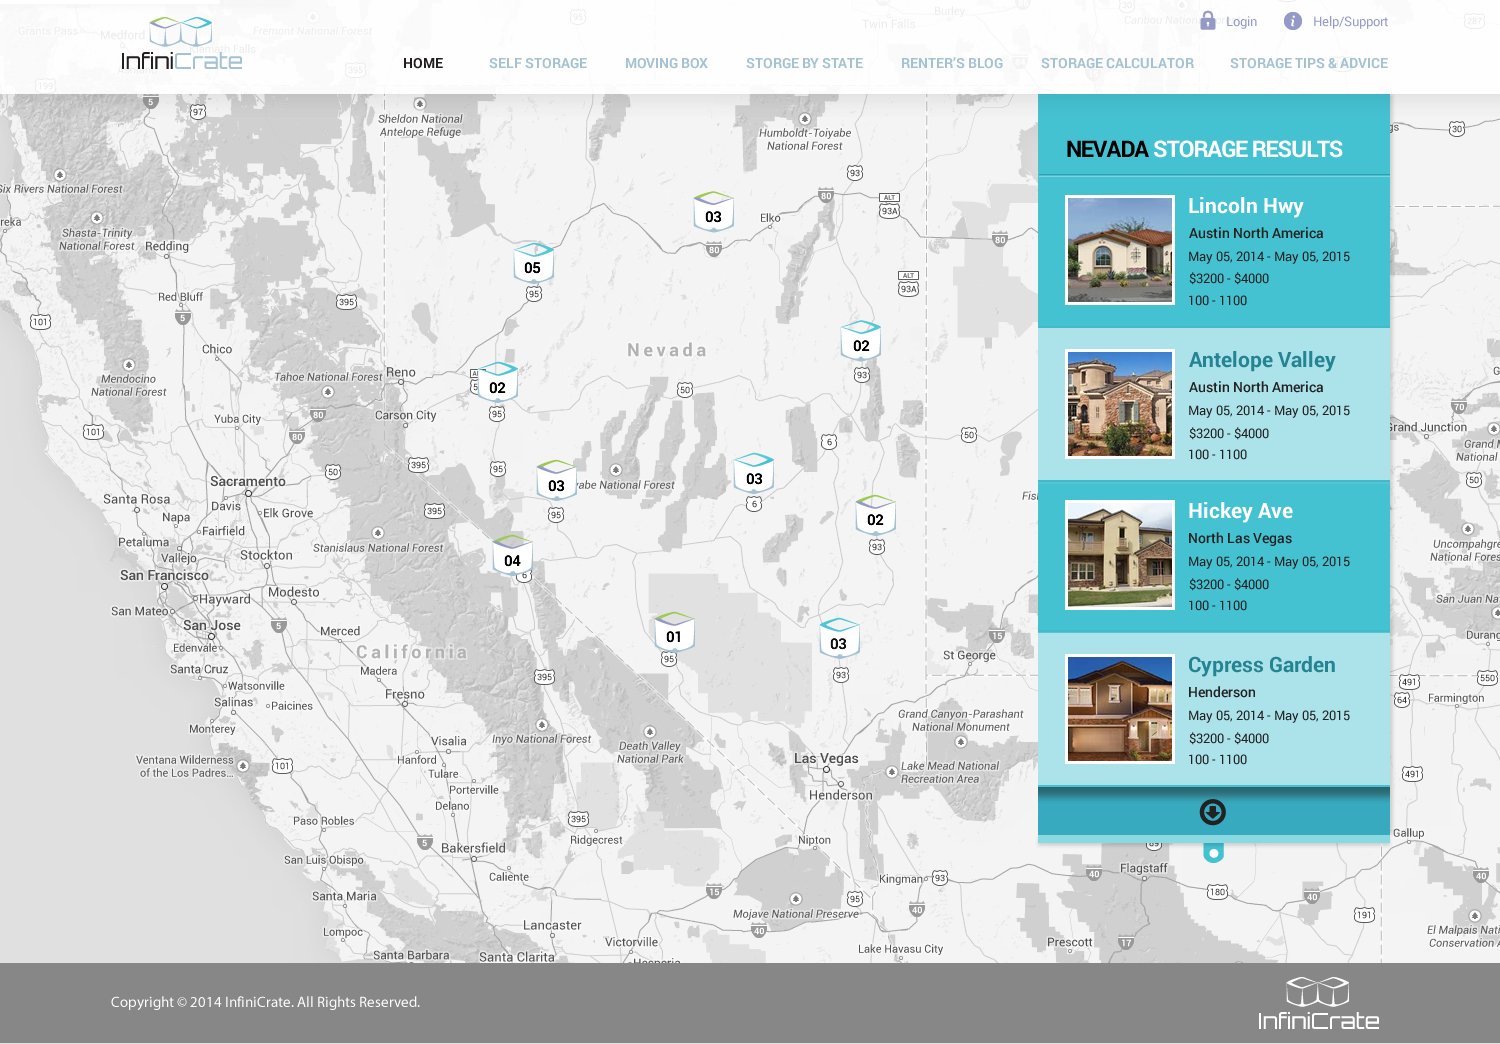Image resolution: width=1500 pixels, height=1044 pixels.
Task: Click the Antelope Valley house thumbnail
Action: point(1120,404)
